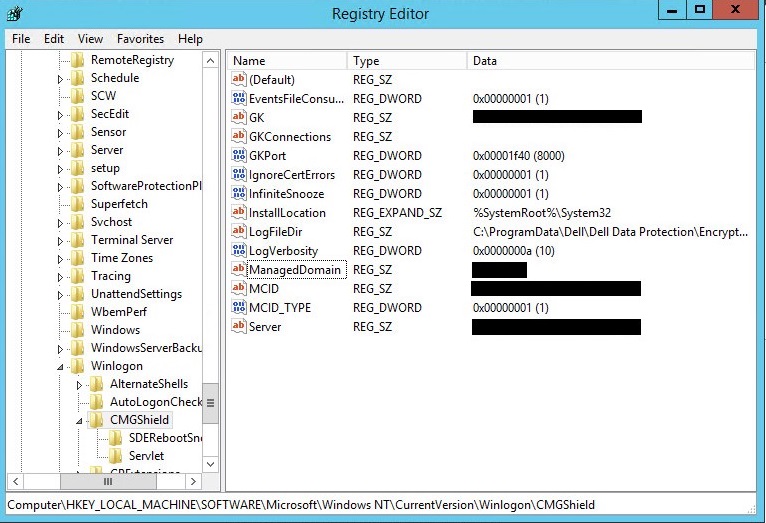Click the Tracing folder icon
The image size is (766, 523).
point(77,276)
